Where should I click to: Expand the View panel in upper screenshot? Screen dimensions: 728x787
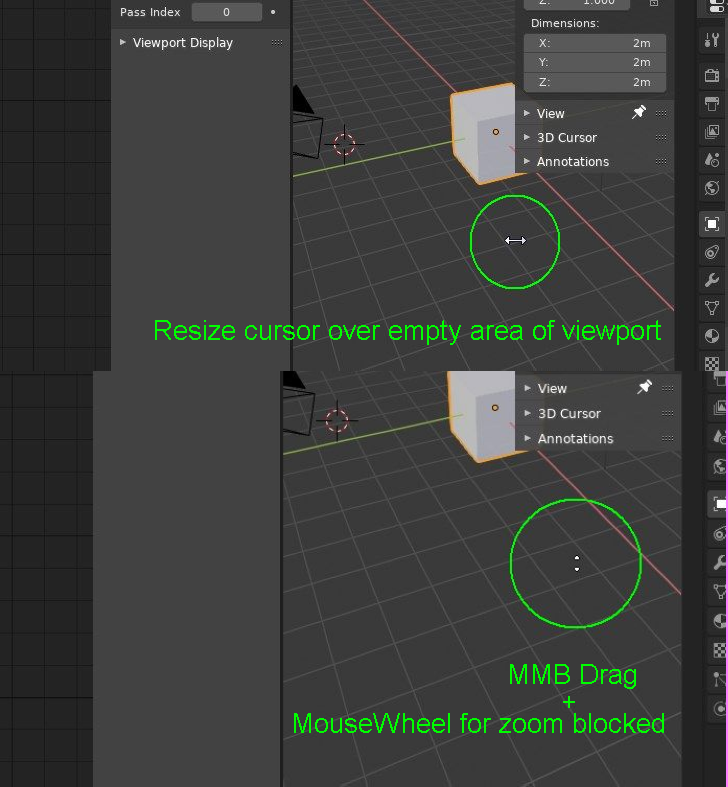coord(527,113)
